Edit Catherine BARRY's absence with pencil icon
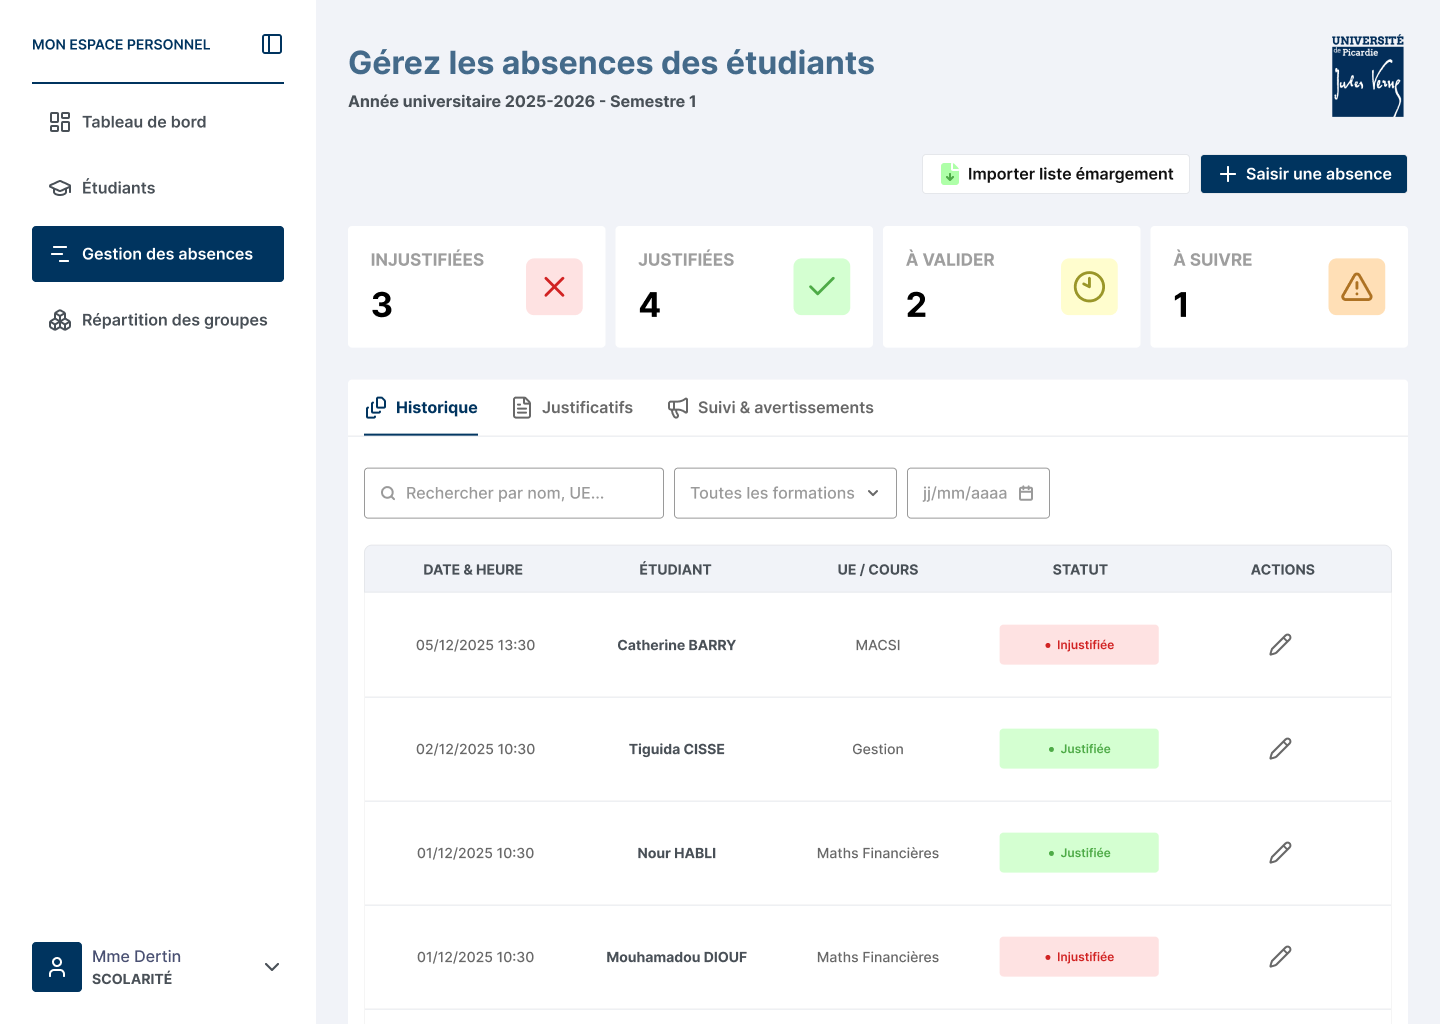The height and width of the screenshot is (1024, 1440). click(x=1280, y=644)
